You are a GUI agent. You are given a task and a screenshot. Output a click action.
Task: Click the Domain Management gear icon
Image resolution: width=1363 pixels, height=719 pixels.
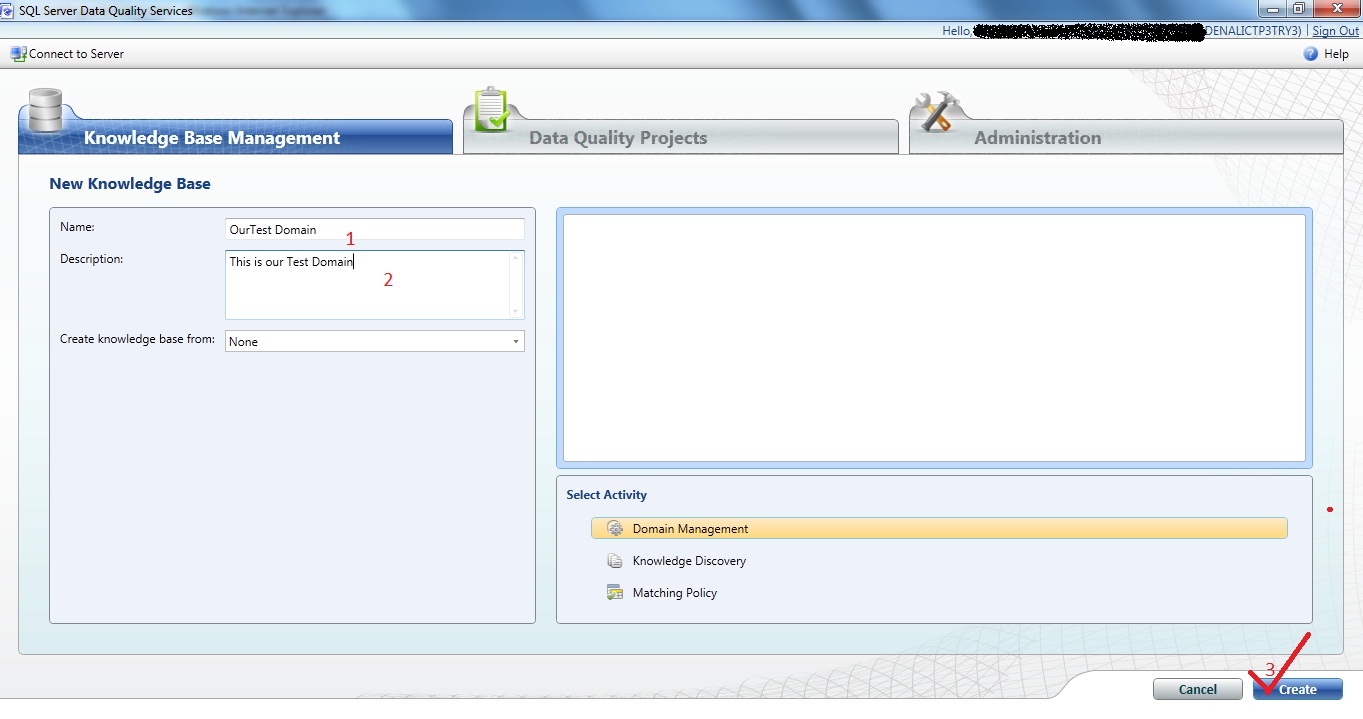(x=615, y=528)
